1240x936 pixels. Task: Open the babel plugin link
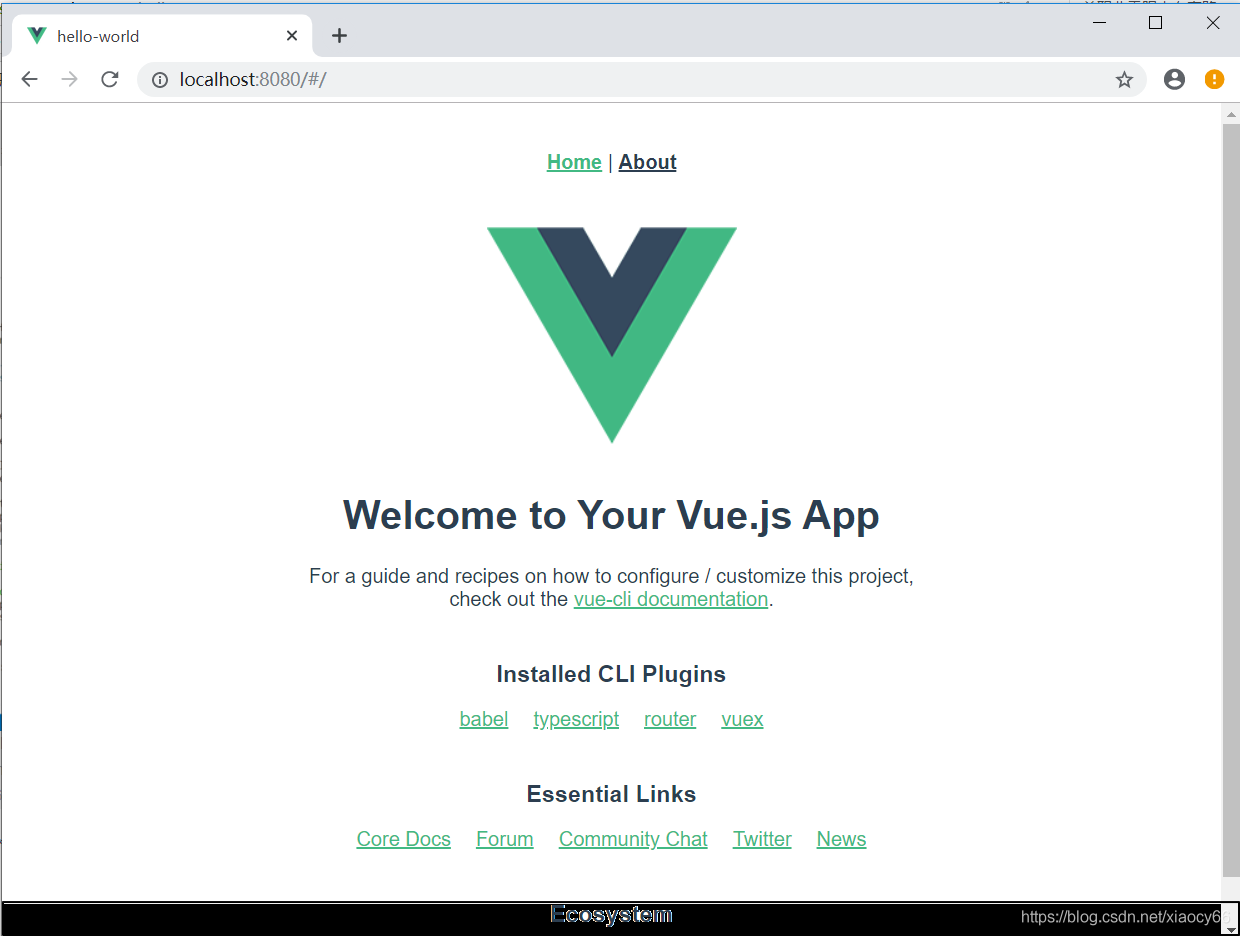click(x=484, y=719)
